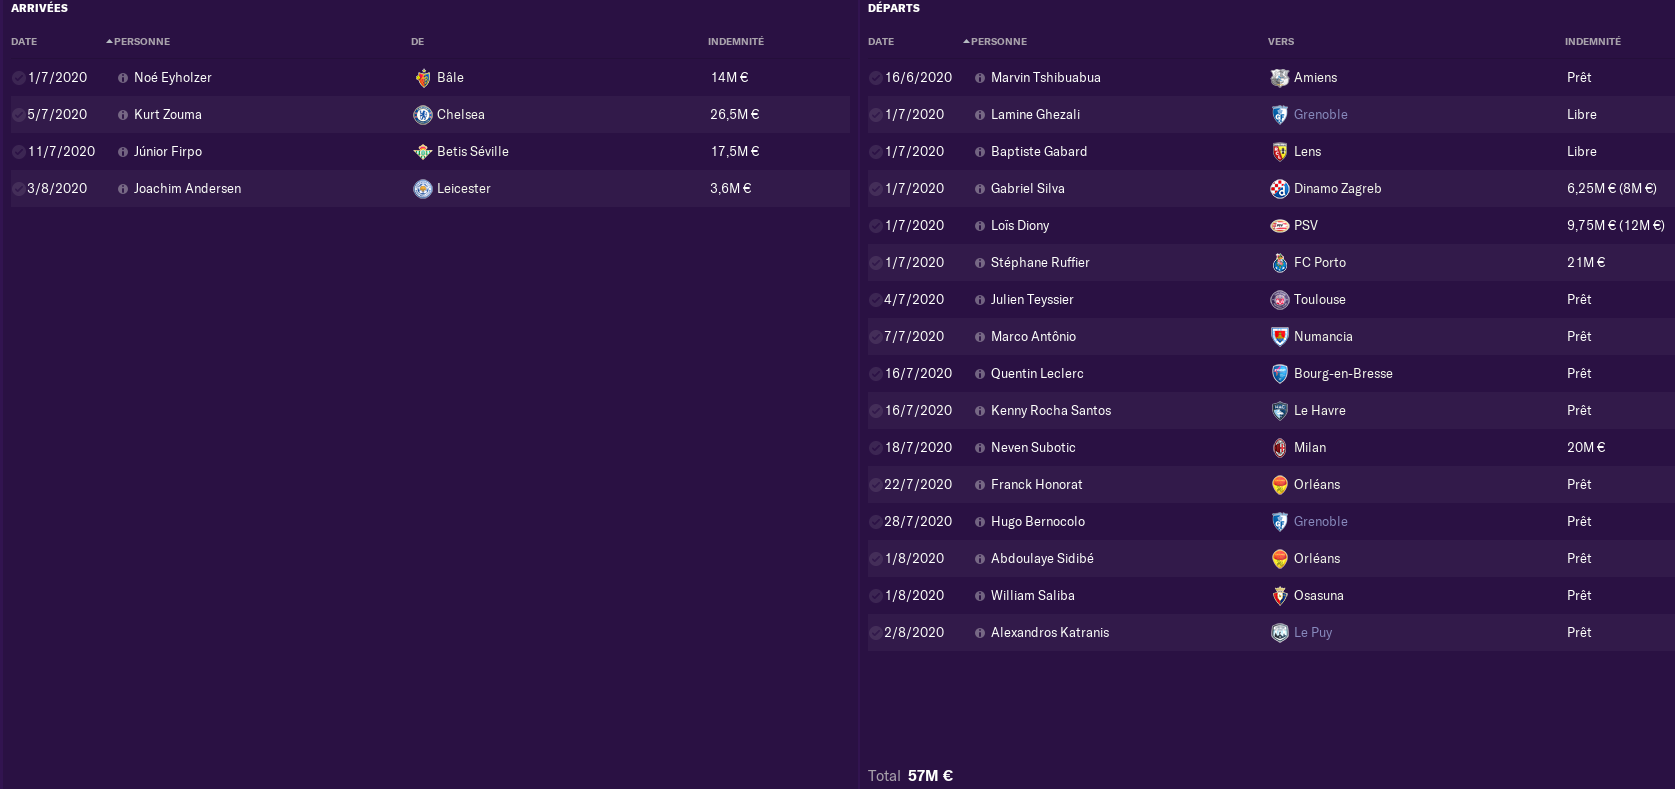
Task: Select the 26,5M € fee cell
Action: click(735, 115)
